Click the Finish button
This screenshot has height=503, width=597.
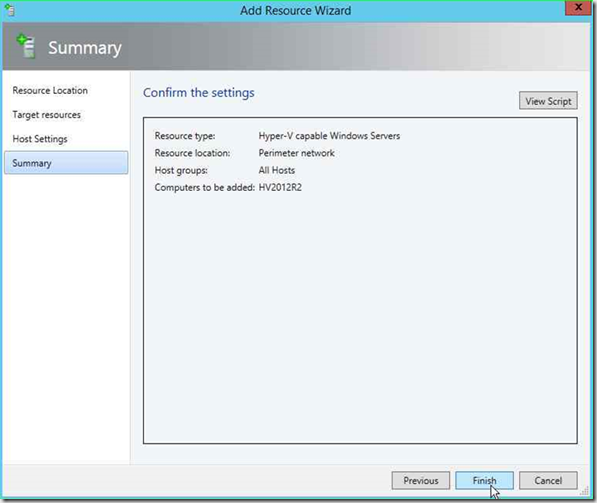484,481
